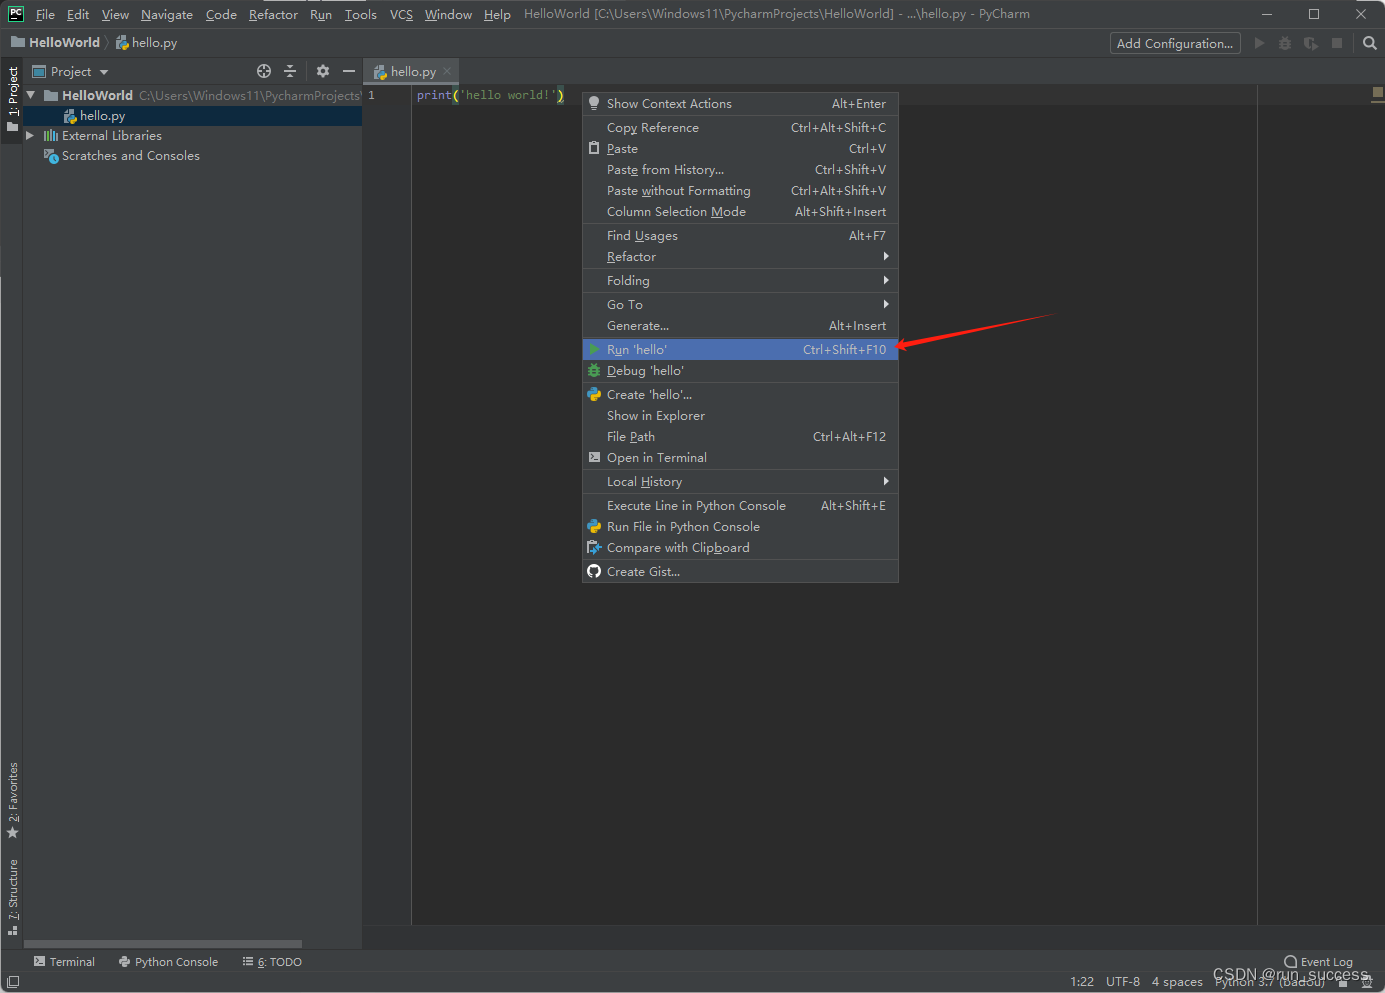Choose File Path in context menu
The height and width of the screenshot is (993, 1385).
pos(740,437)
